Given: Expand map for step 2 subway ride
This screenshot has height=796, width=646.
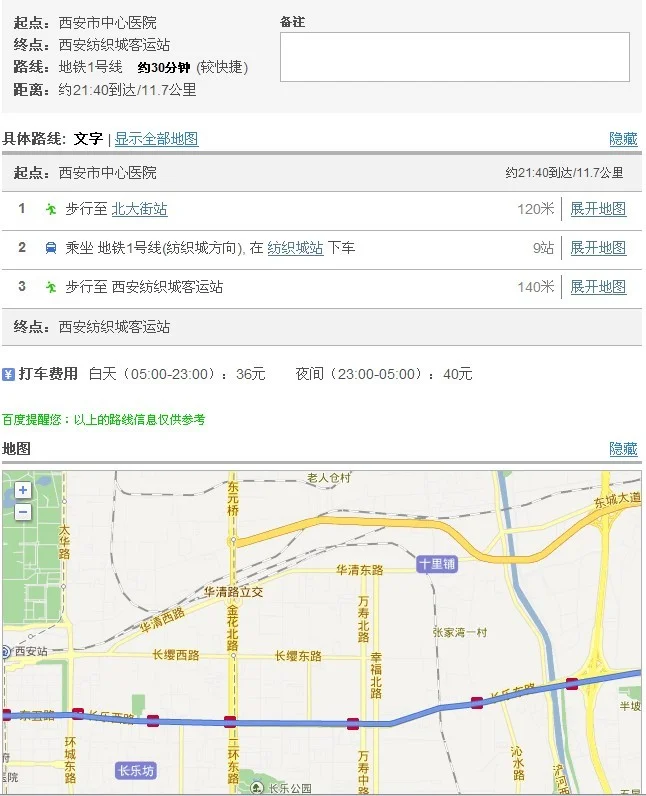Looking at the screenshot, I should coord(598,248).
